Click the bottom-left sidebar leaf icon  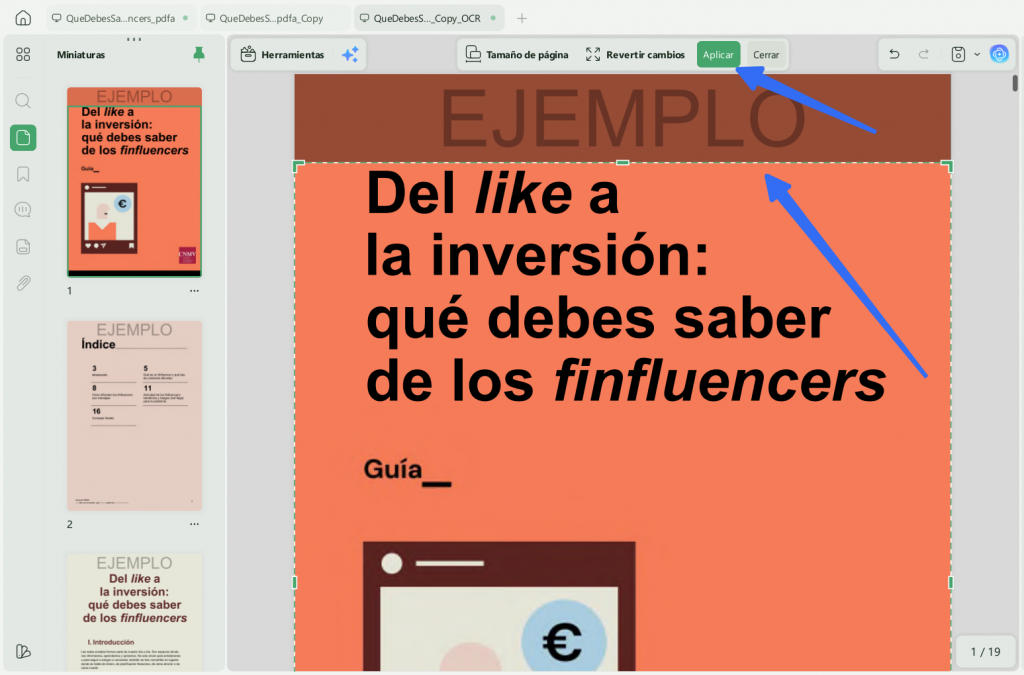(23, 651)
